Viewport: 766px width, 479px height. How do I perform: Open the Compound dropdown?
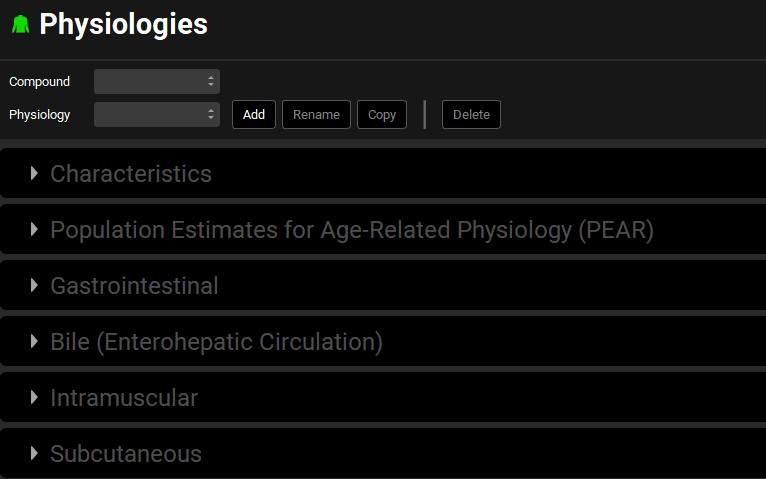point(156,81)
